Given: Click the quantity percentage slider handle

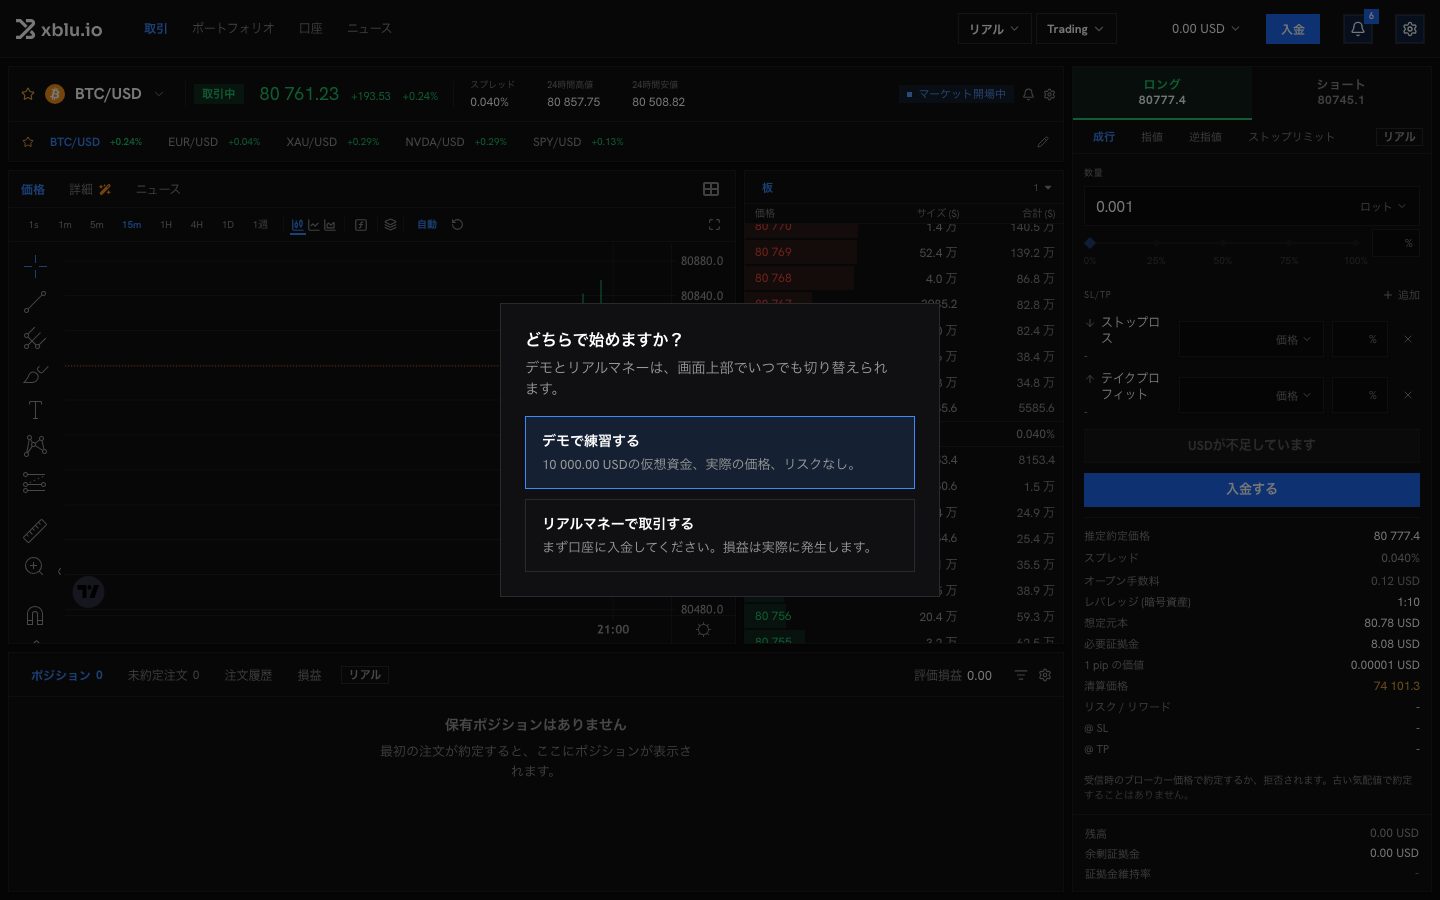Looking at the screenshot, I should pos(1090,243).
